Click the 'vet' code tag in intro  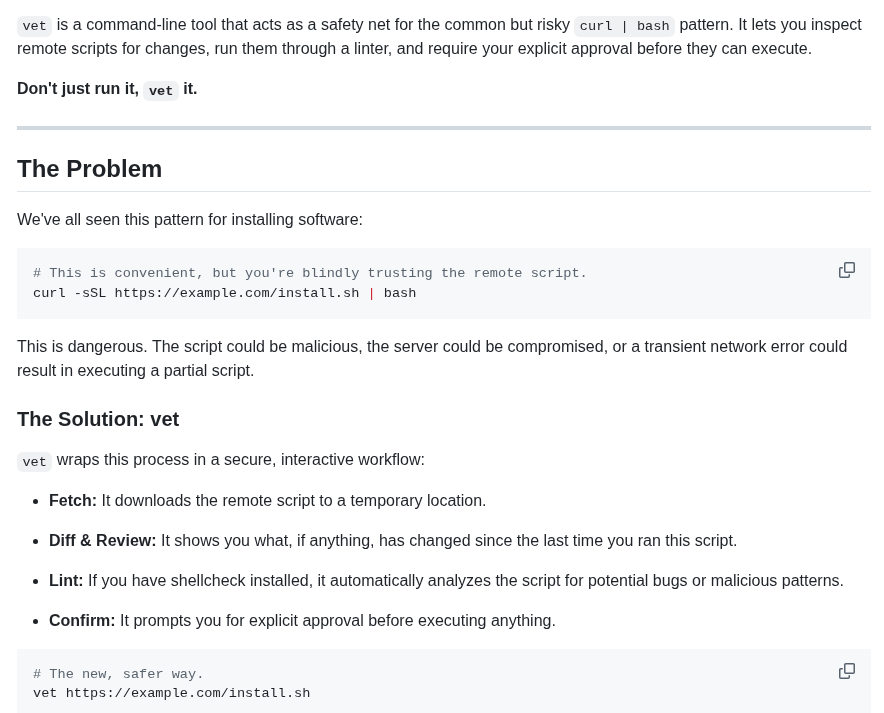[34, 26]
